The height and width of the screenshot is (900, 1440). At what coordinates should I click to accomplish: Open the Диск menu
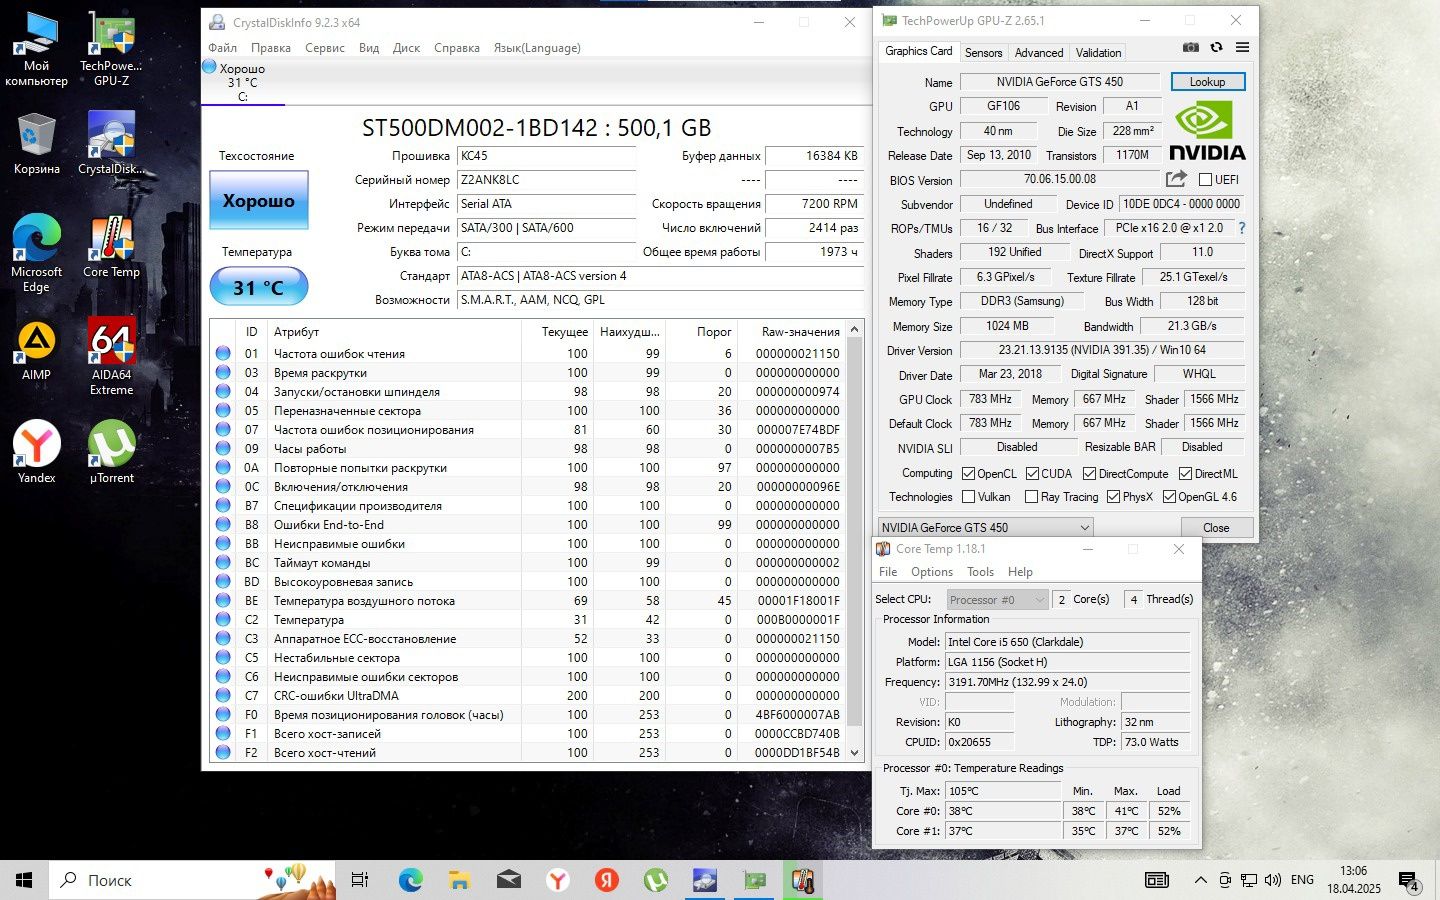(406, 48)
